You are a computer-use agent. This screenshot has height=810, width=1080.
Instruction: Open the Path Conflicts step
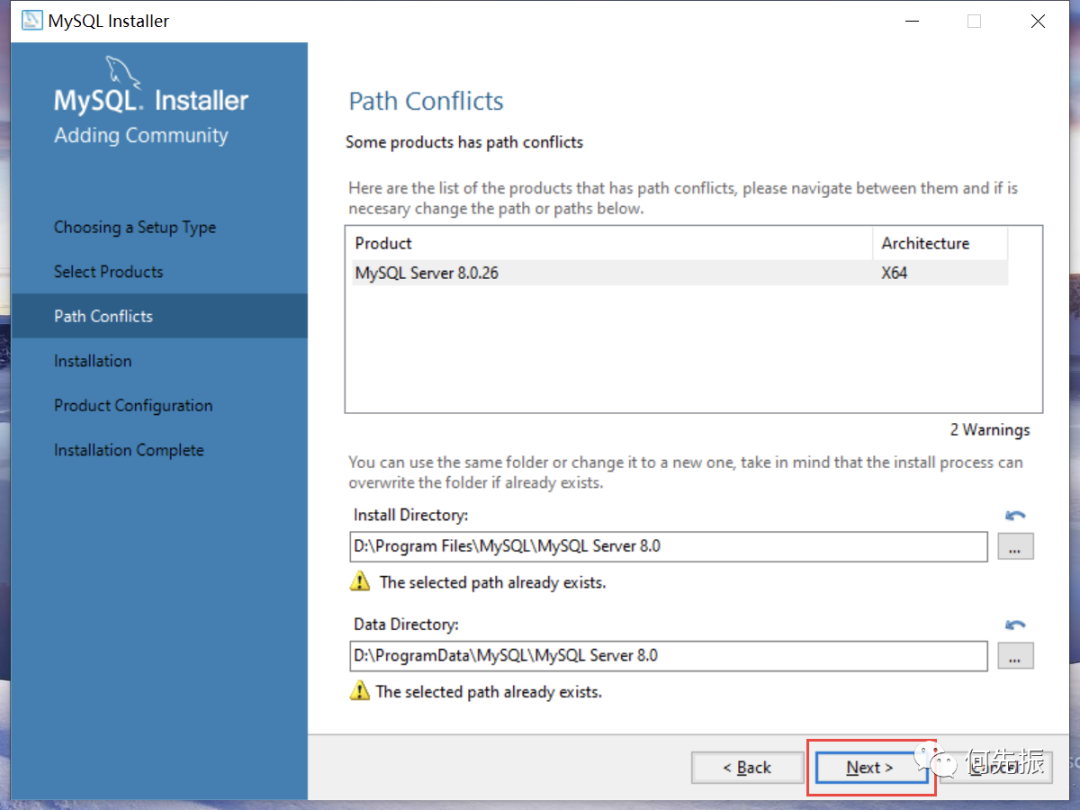pos(159,316)
